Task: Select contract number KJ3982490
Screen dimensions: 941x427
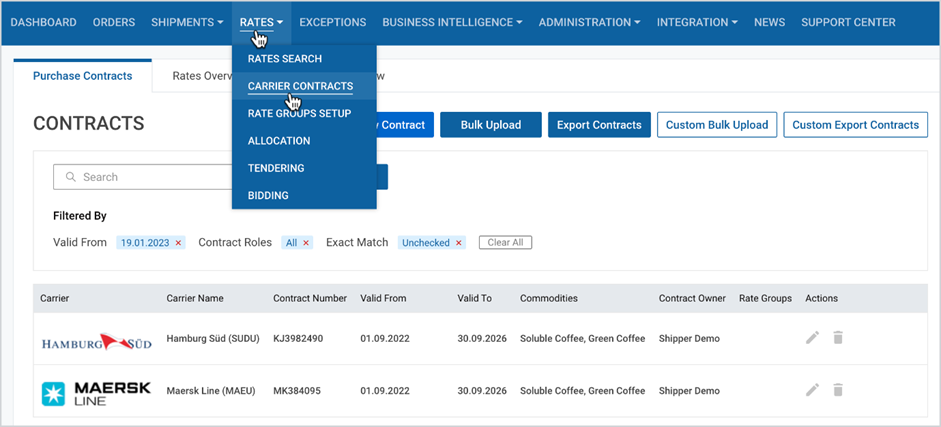Action: (298, 338)
